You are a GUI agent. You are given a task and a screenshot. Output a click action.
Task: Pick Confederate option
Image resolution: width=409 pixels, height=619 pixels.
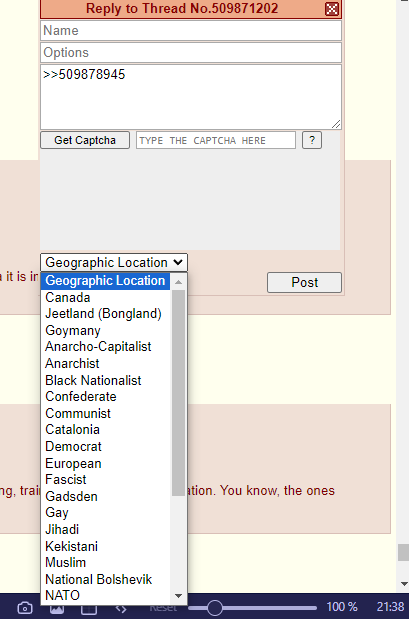tap(105, 396)
